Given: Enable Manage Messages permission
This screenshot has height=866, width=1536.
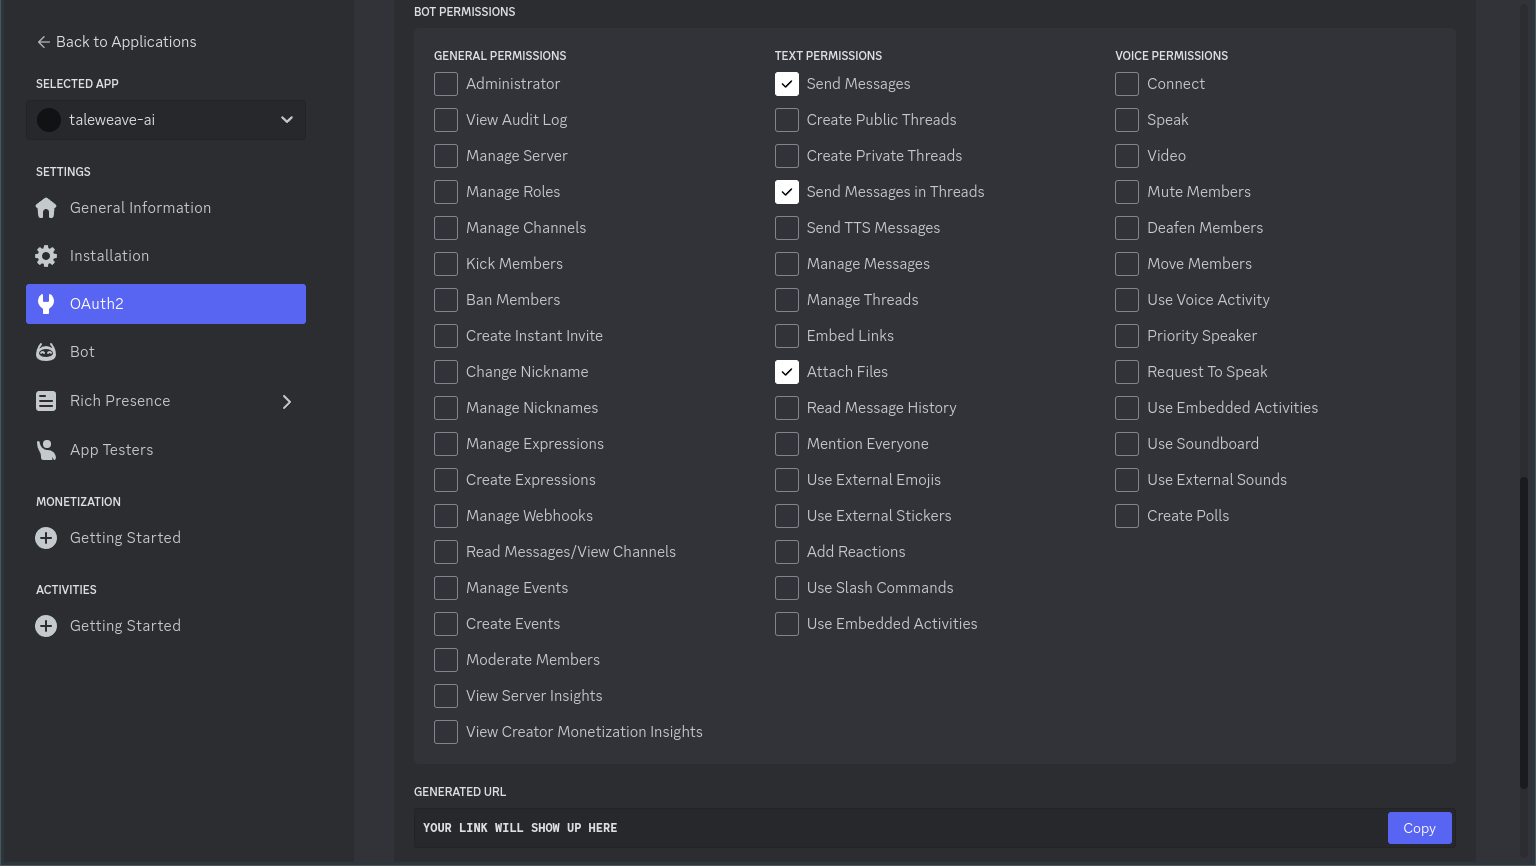Looking at the screenshot, I should point(787,264).
